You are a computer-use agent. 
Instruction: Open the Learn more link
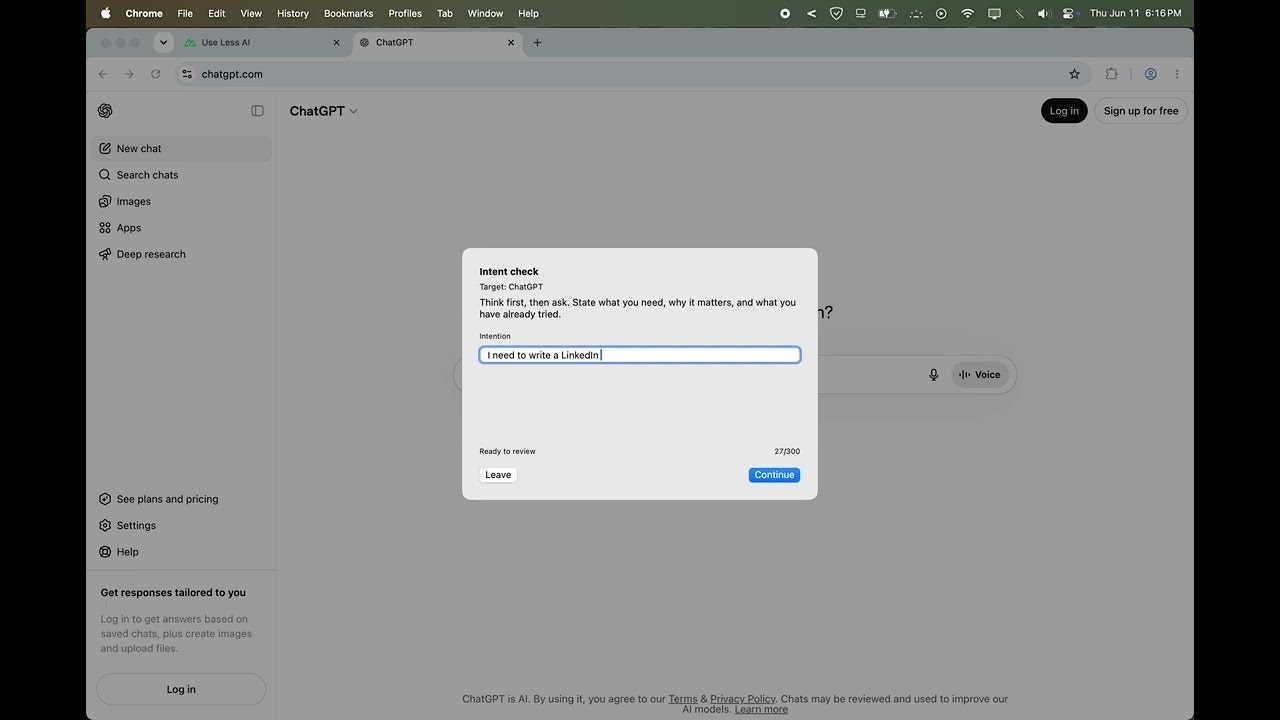[x=761, y=710]
